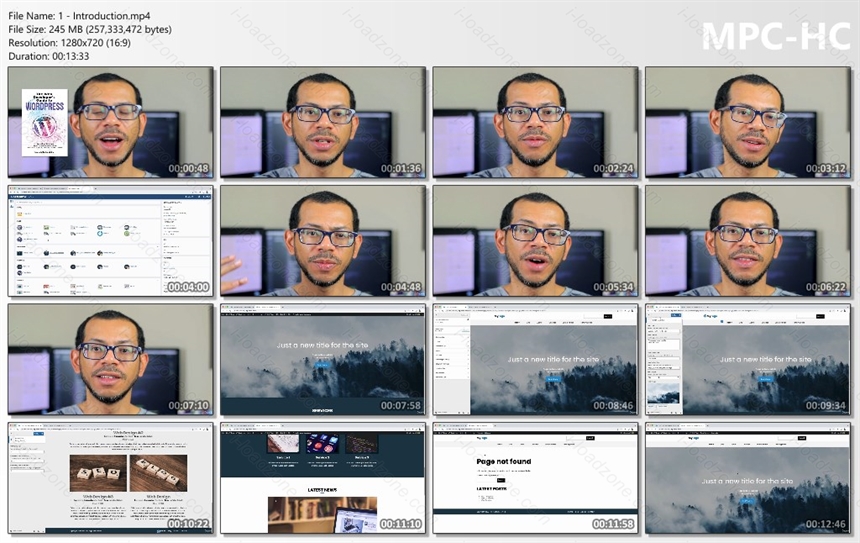Select the thumbnail at 00:08:46
This screenshot has height=543, width=860.
535,359
